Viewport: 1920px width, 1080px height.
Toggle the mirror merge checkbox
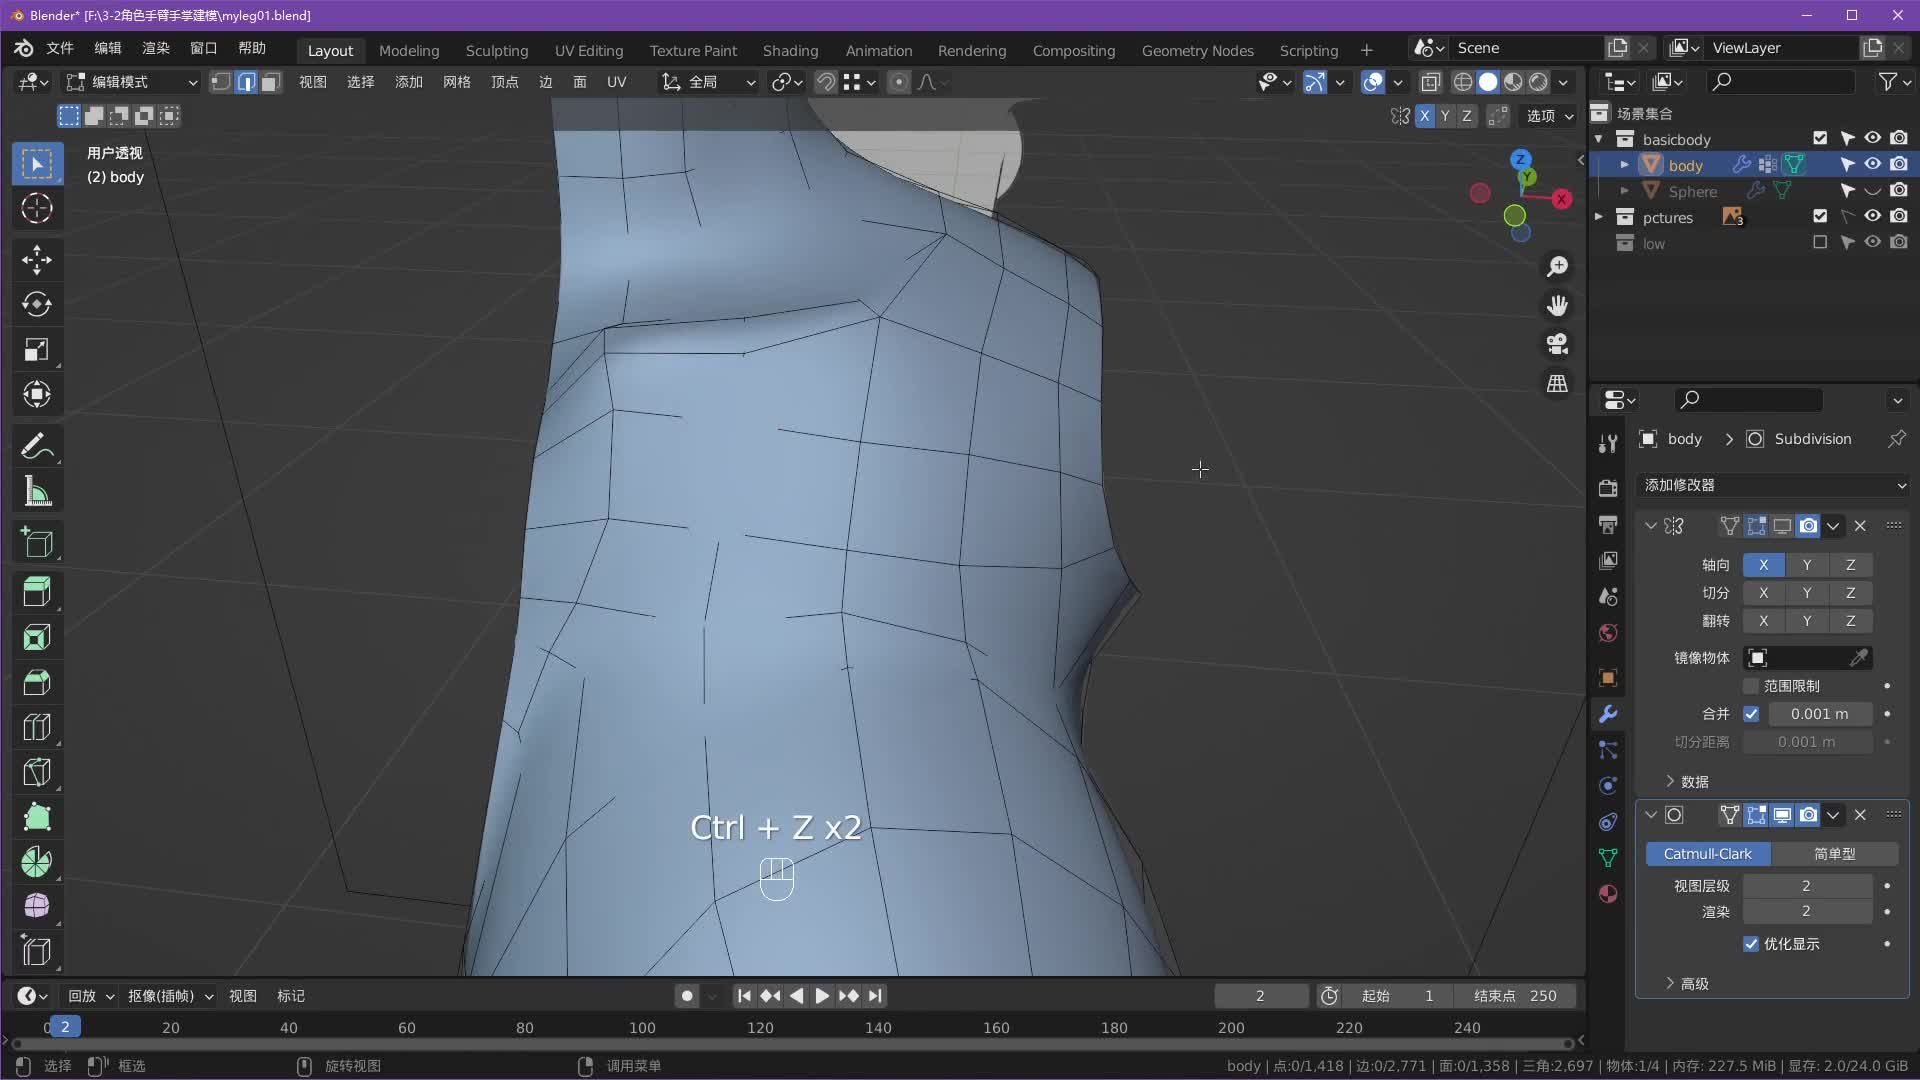1751,714
